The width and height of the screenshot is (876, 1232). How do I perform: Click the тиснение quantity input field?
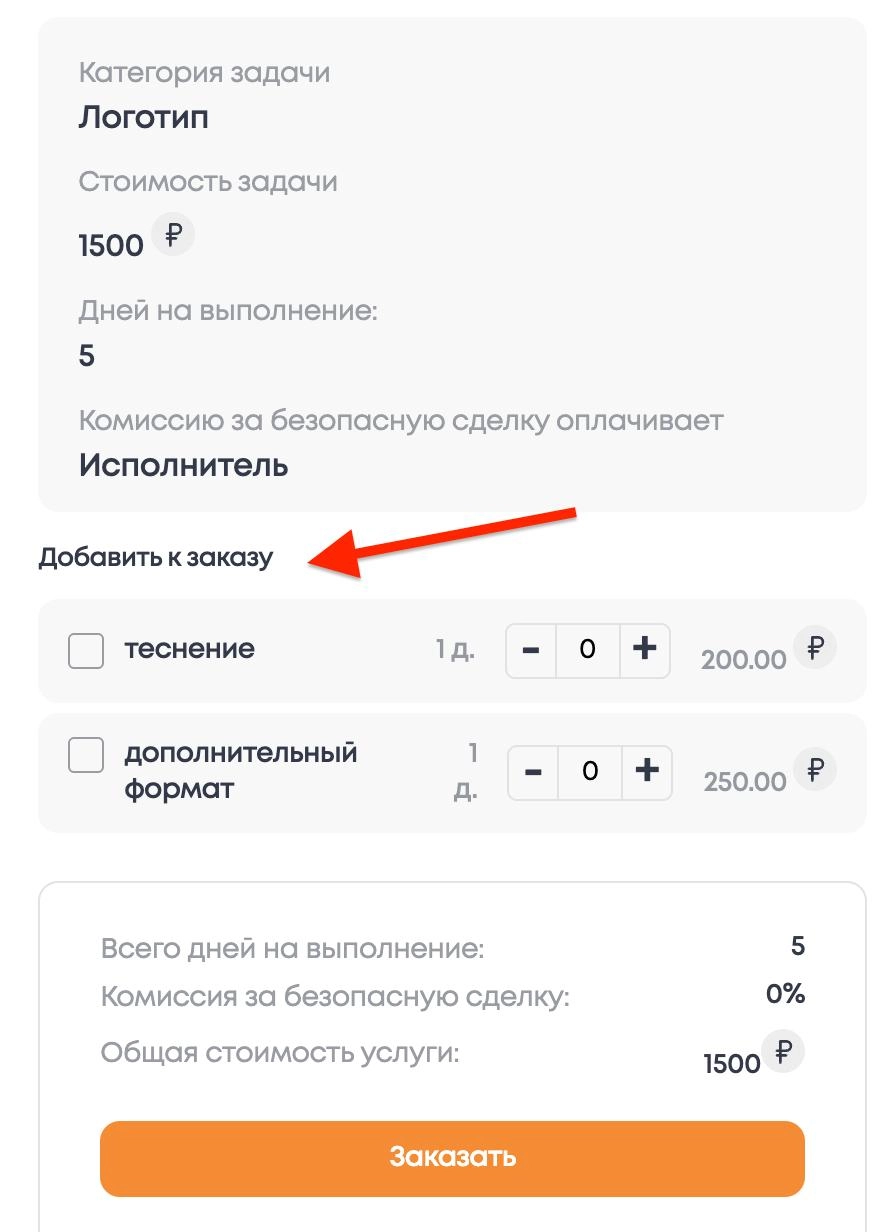(588, 650)
